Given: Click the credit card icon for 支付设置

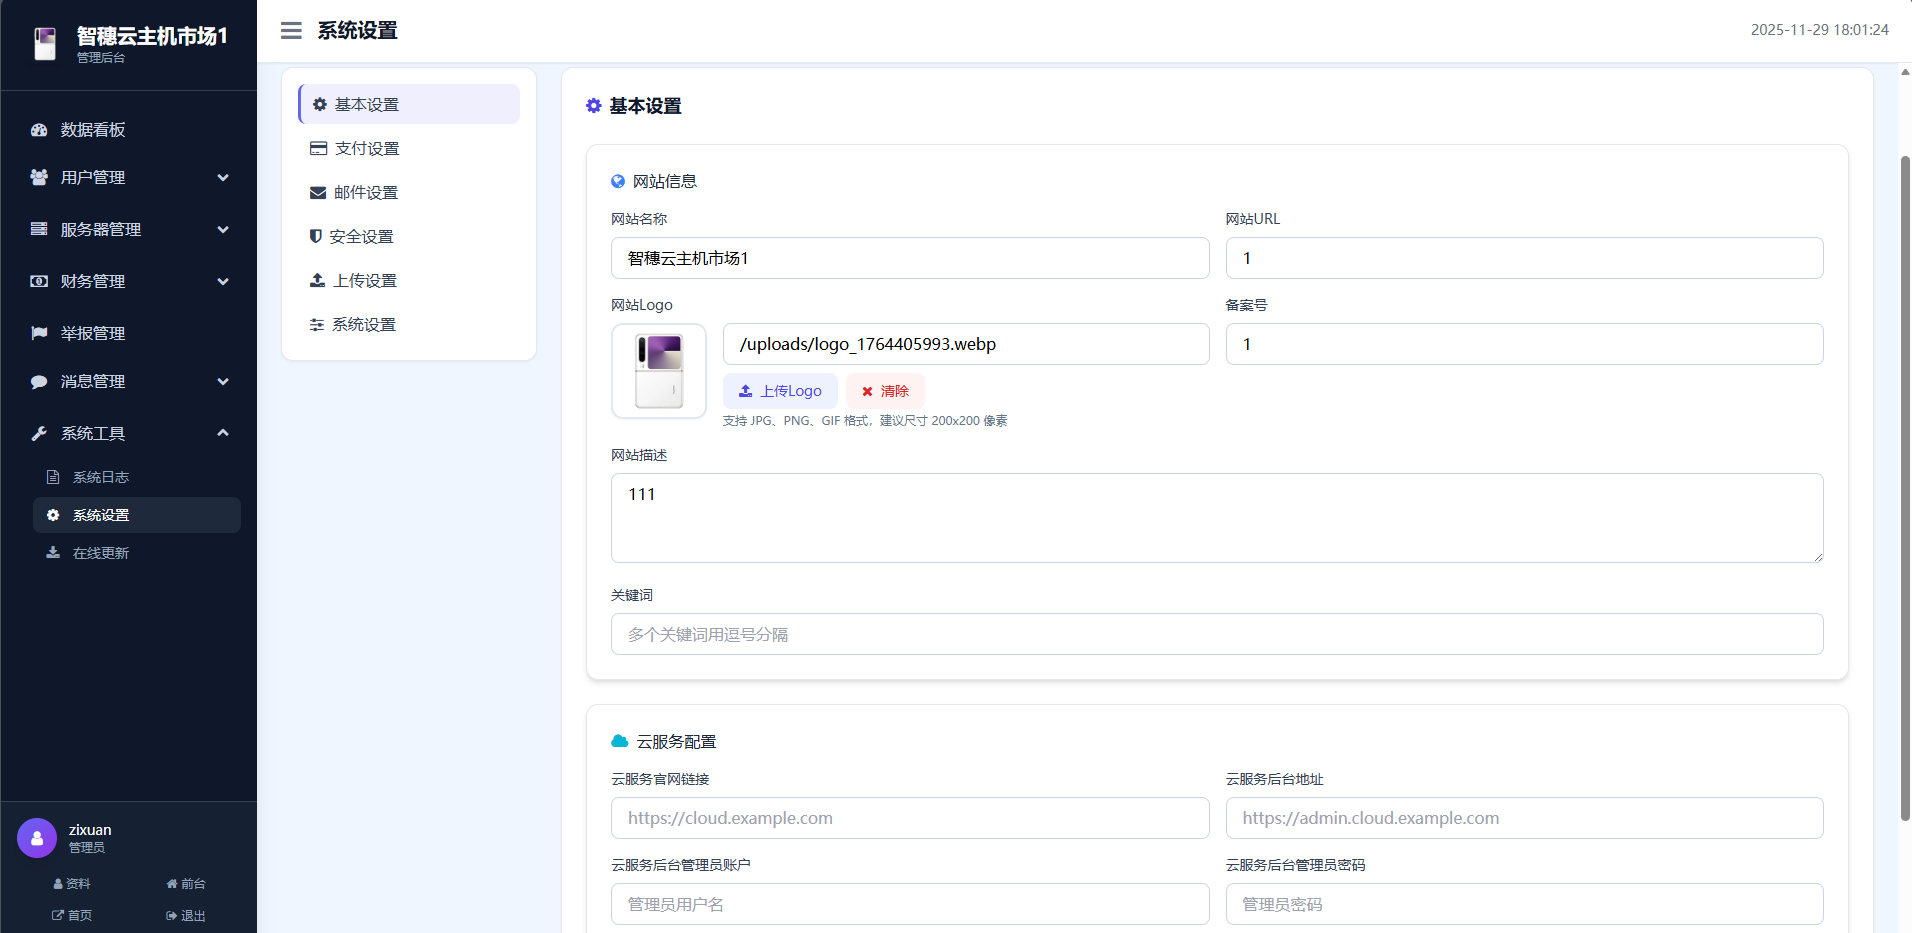Looking at the screenshot, I should 318,149.
